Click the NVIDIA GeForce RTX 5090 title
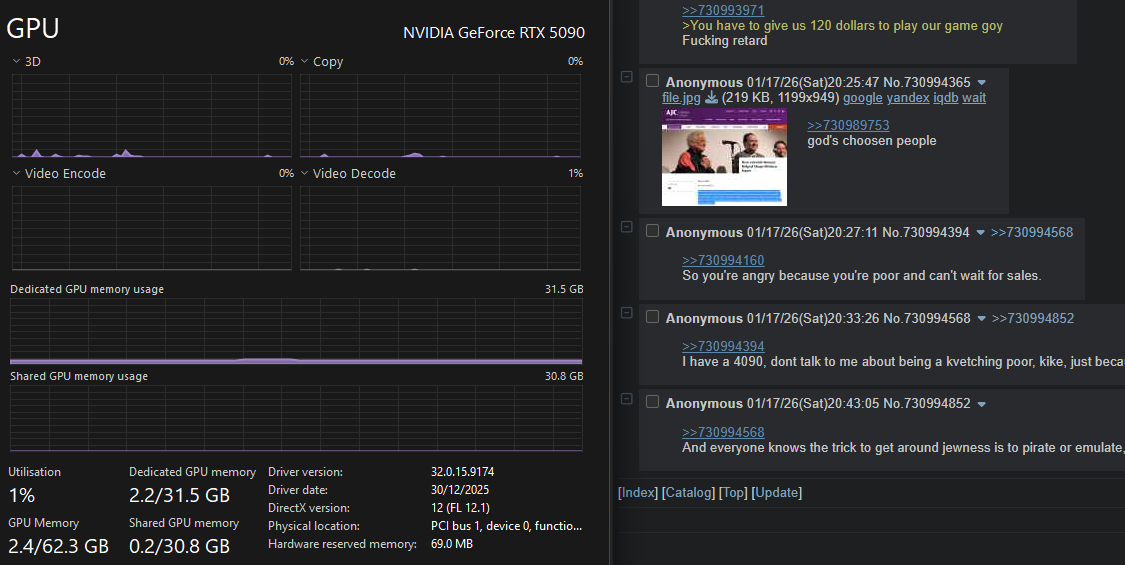The image size is (1125, 565). (x=494, y=32)
